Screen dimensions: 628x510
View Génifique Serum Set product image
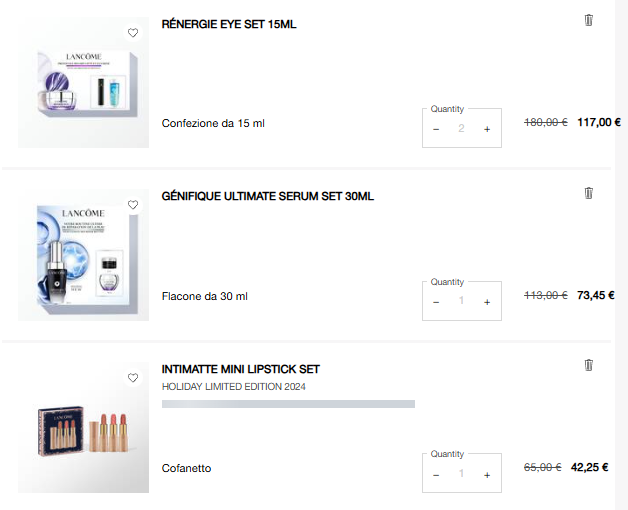[x=84, y=257]
